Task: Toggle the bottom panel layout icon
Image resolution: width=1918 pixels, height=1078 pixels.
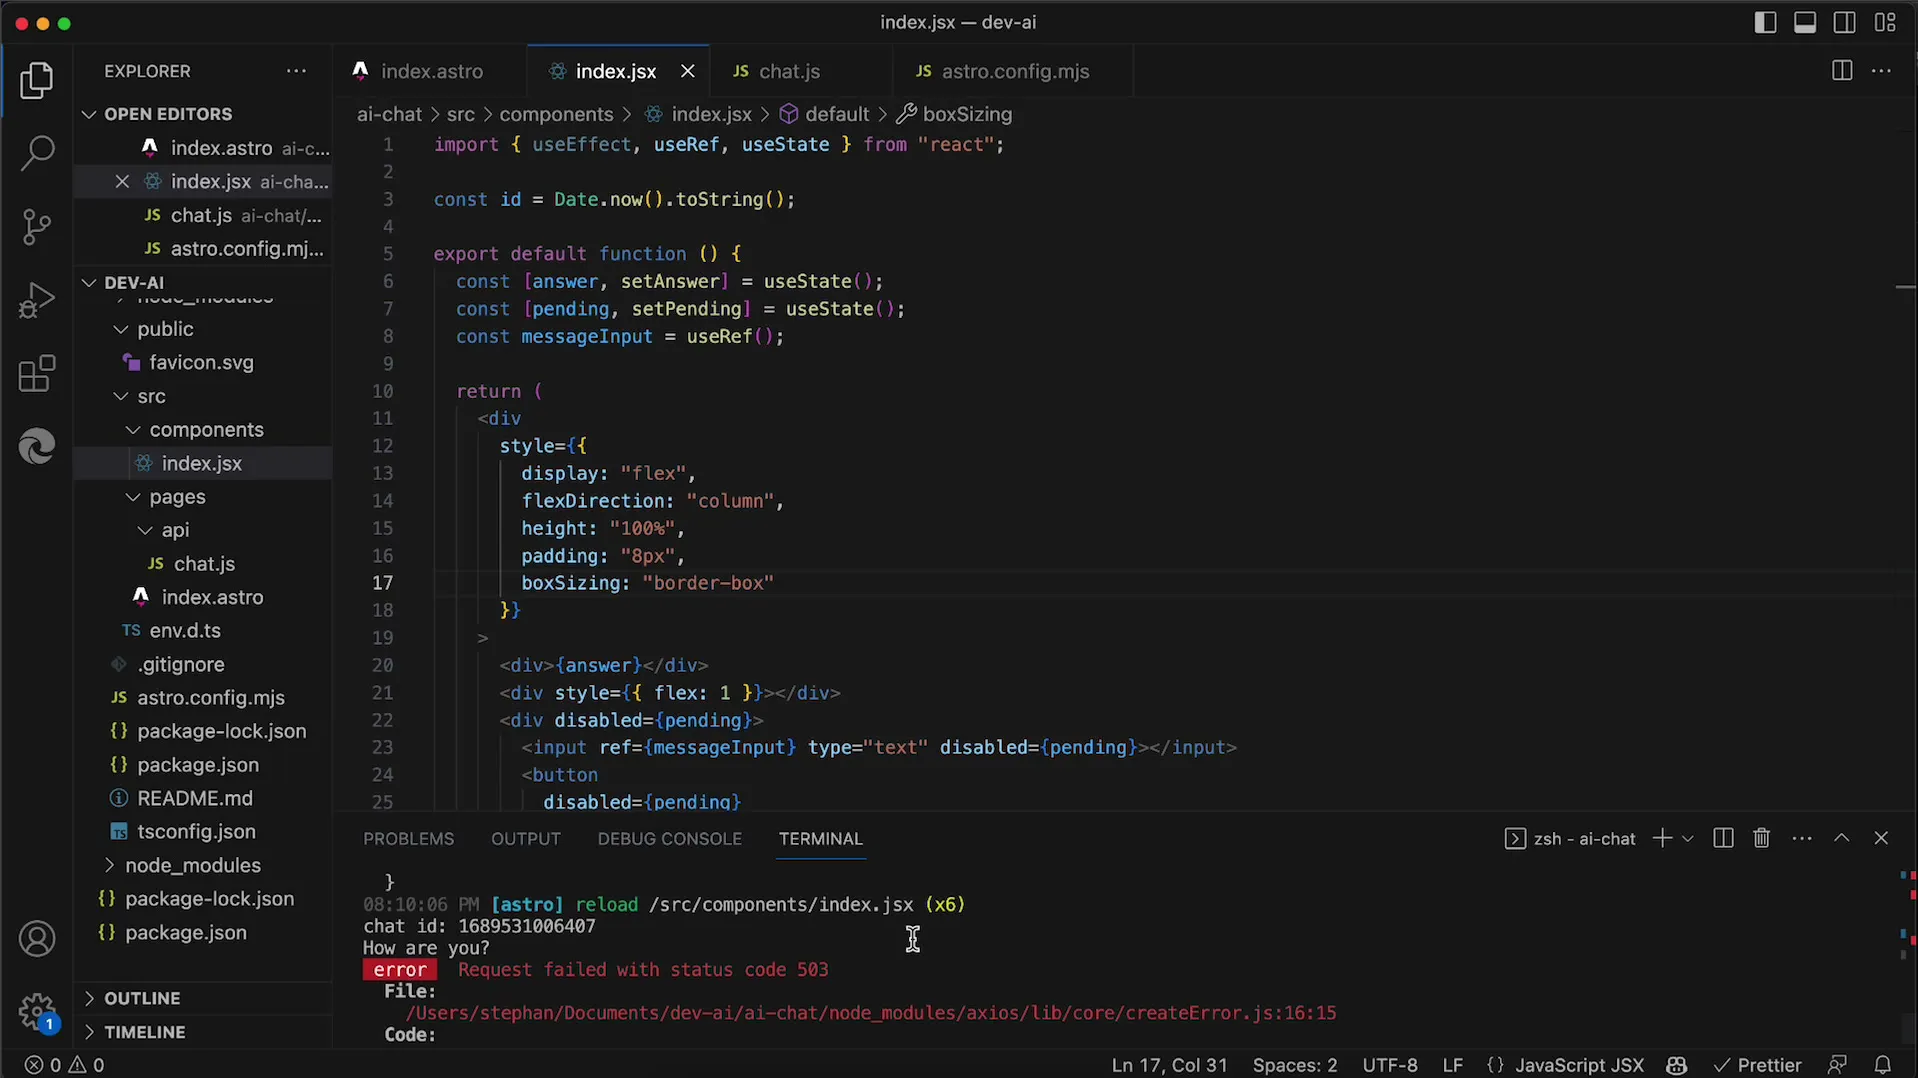Action: pyautogui.click(x=1805, y=22)
